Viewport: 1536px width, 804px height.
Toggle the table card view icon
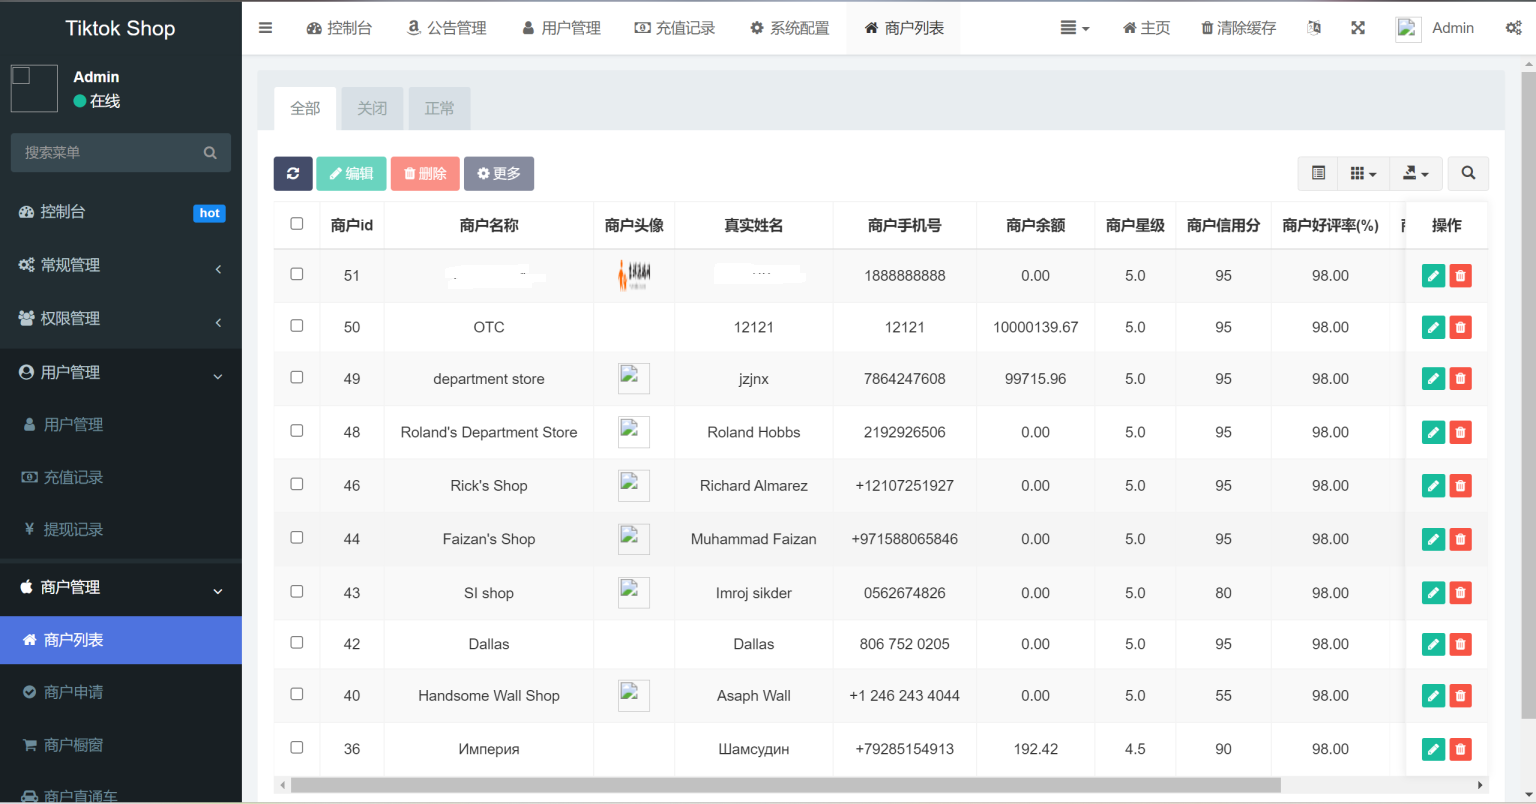(1318, 174)
